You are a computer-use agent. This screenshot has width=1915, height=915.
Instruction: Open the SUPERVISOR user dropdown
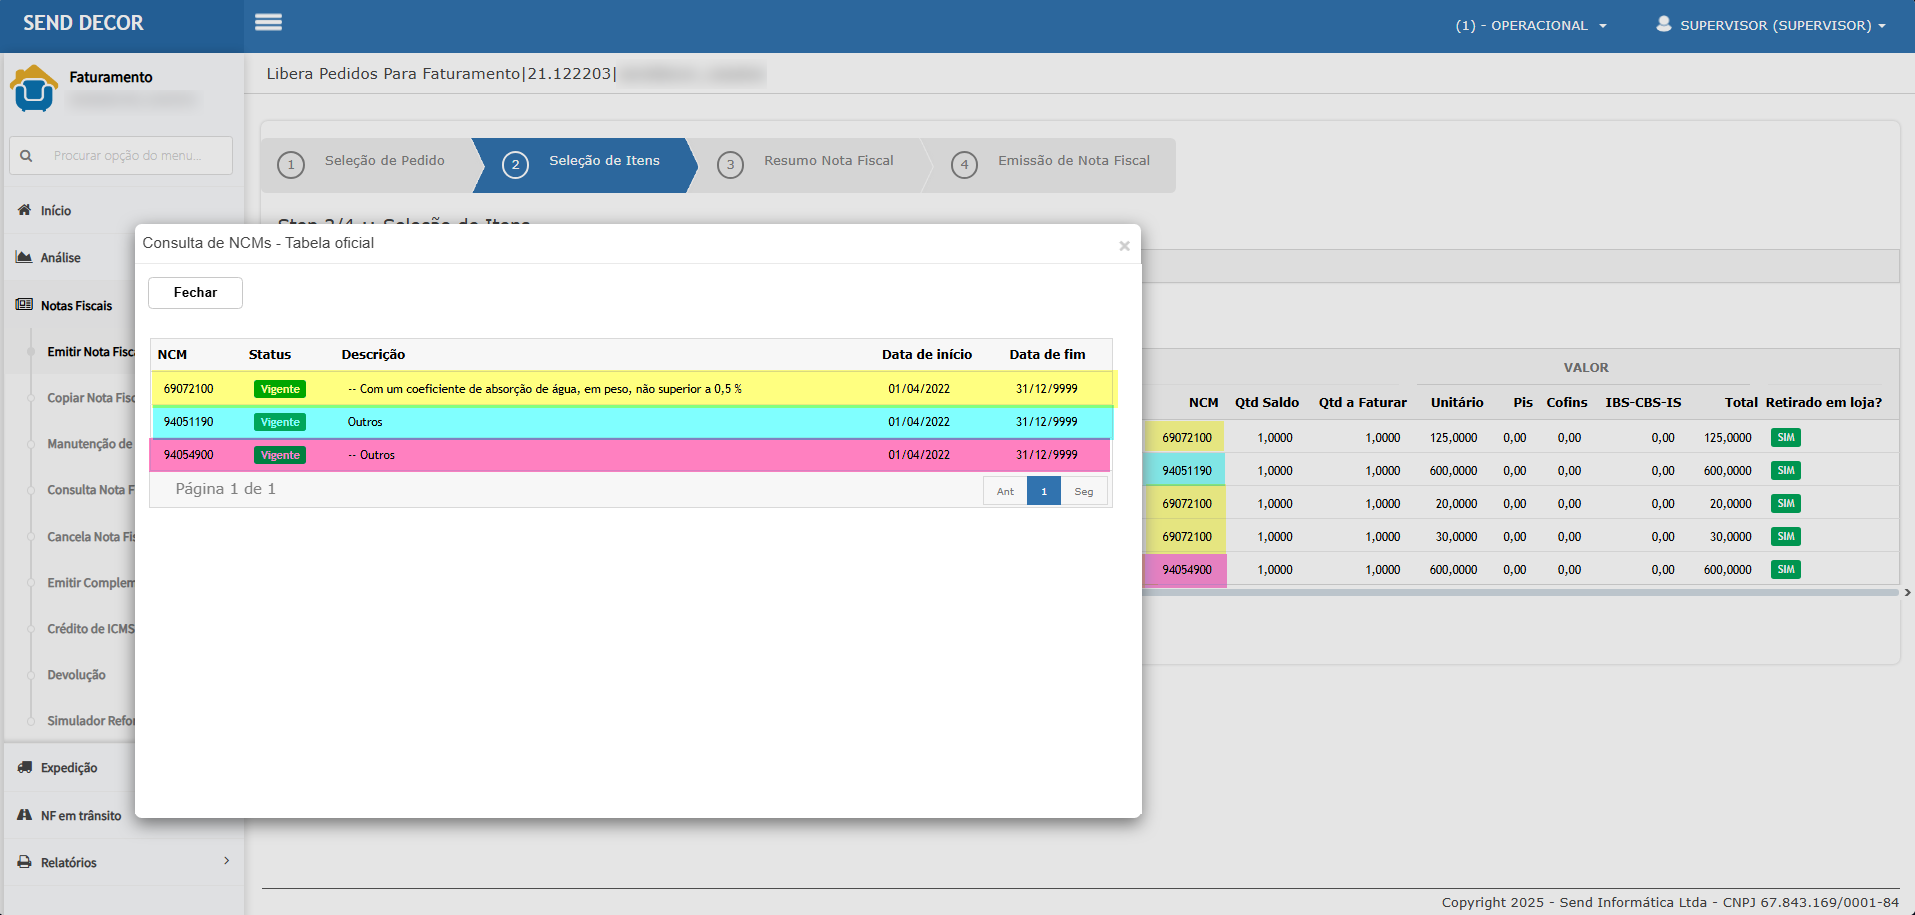click(1771, 25)
